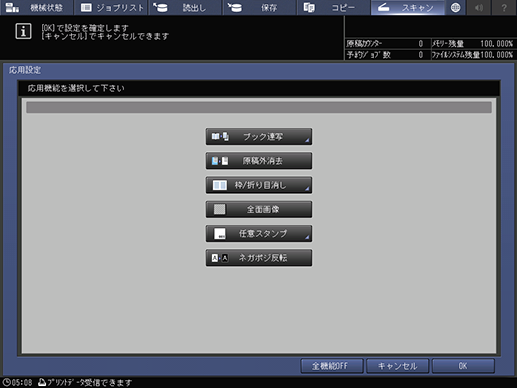Click the プリントデータ受信できます status text

89,383
